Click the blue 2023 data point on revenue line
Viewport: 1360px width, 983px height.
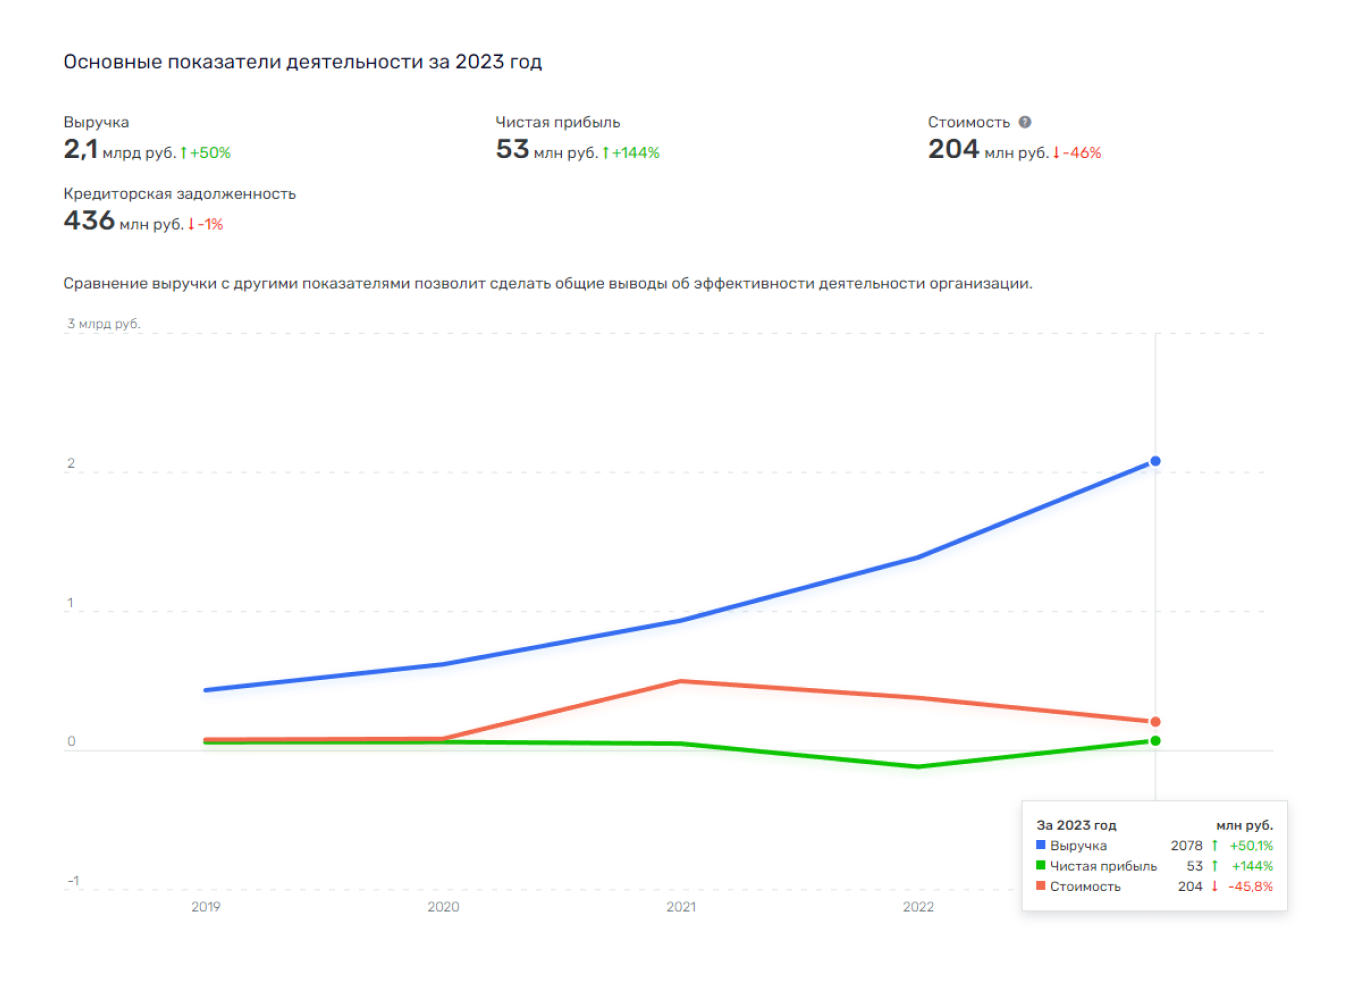pos(1155,461)
